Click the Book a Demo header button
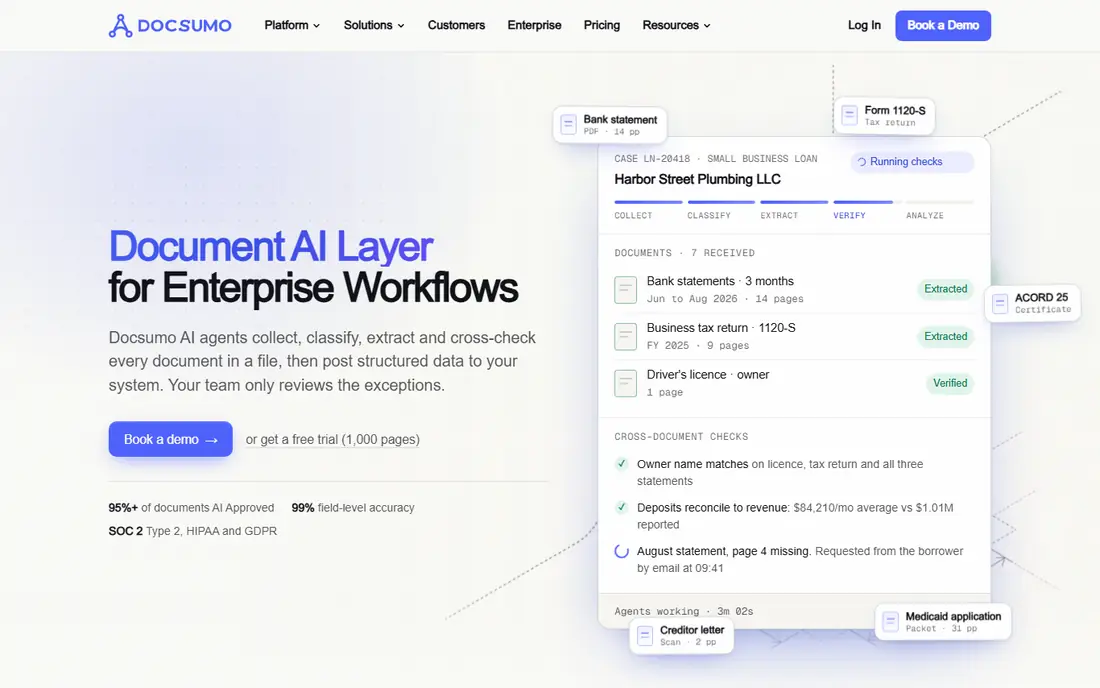1100x688 pixels. point(943,25)
